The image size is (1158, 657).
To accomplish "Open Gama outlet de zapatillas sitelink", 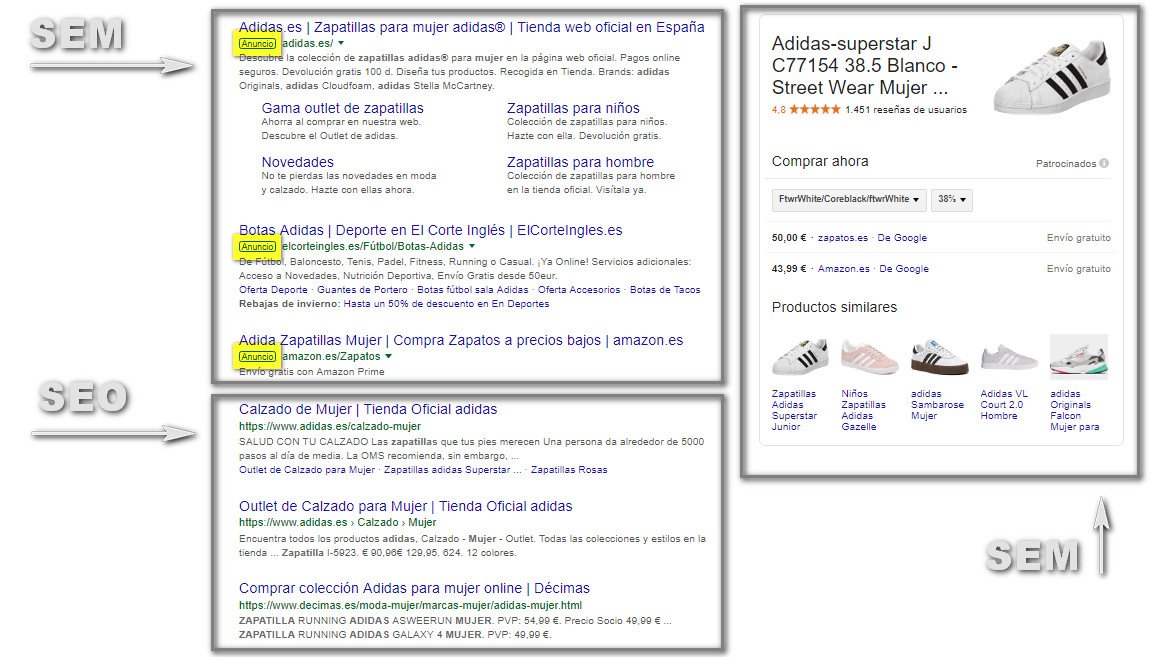I will pos(343,108).
